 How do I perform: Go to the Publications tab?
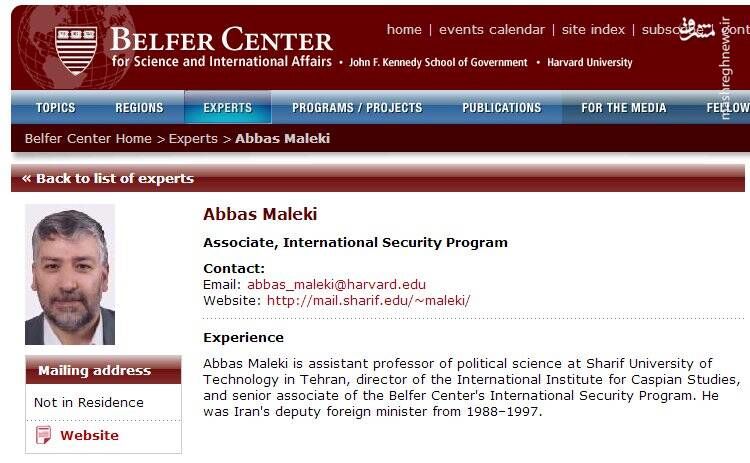[501, 108]
